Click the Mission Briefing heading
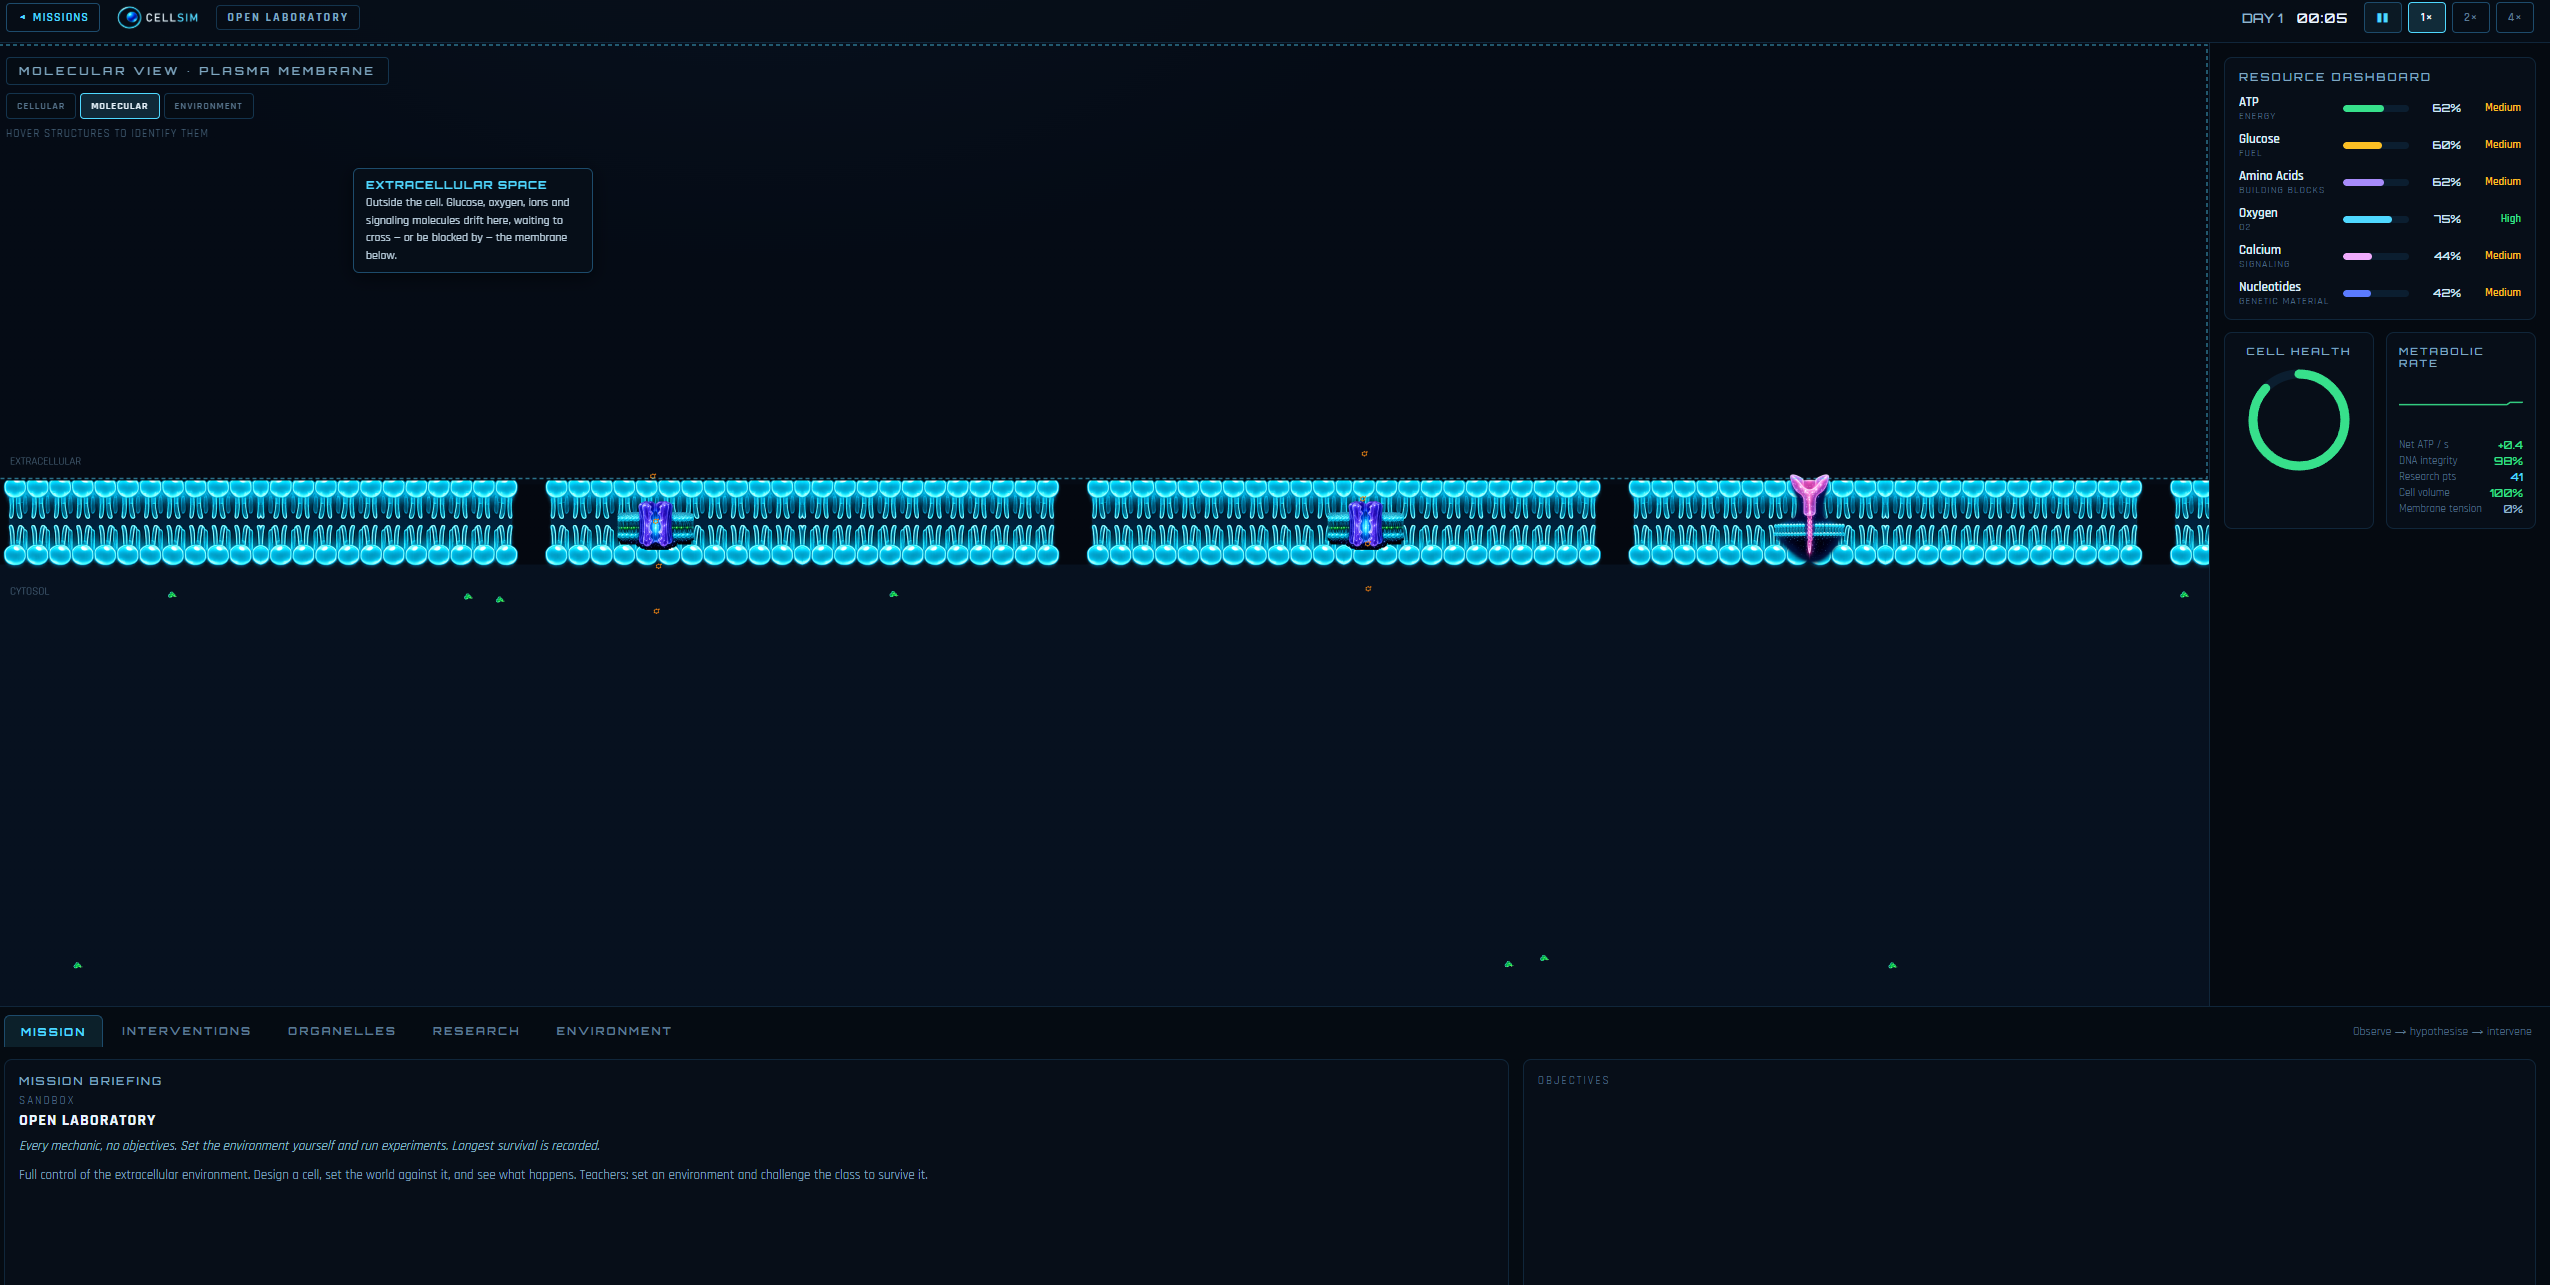 point(90,1081)
